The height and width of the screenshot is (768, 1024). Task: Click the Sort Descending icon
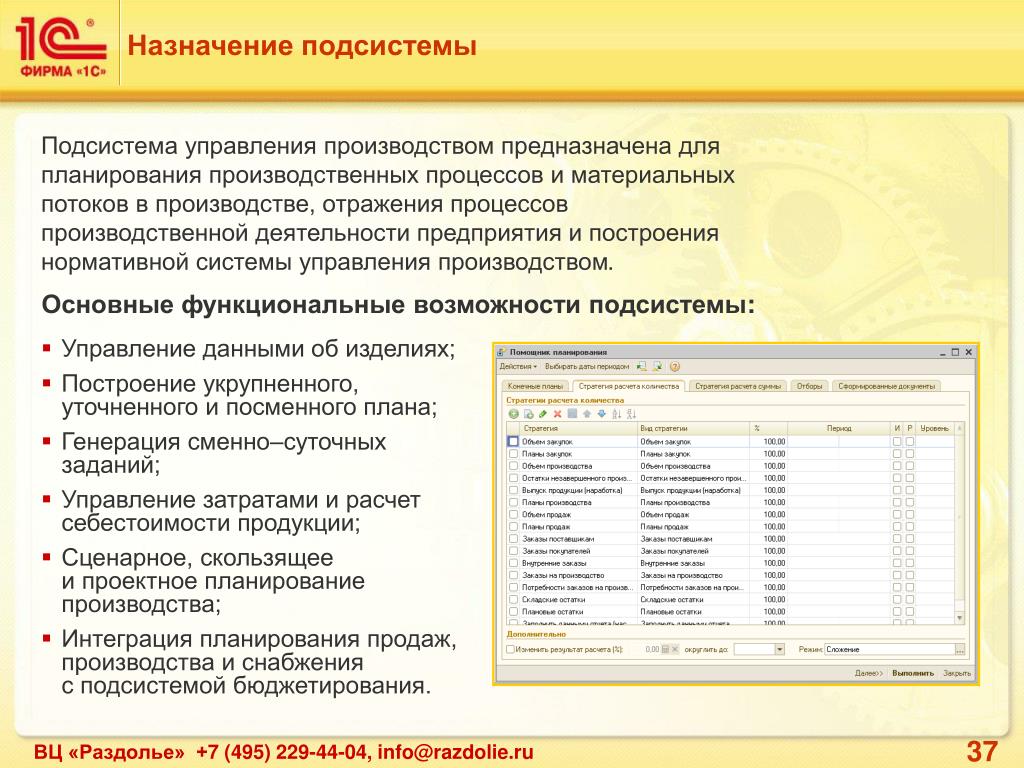[x=631, y=414]
